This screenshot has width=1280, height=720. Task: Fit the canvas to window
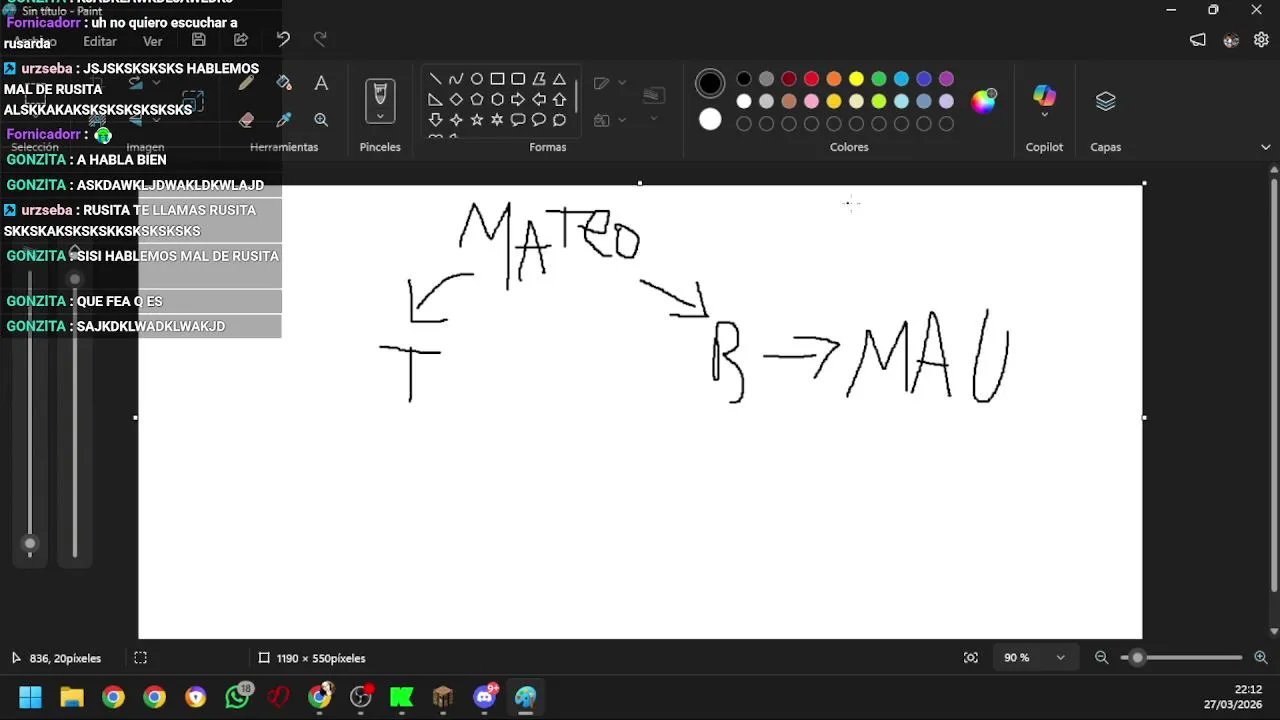[971, 658]
